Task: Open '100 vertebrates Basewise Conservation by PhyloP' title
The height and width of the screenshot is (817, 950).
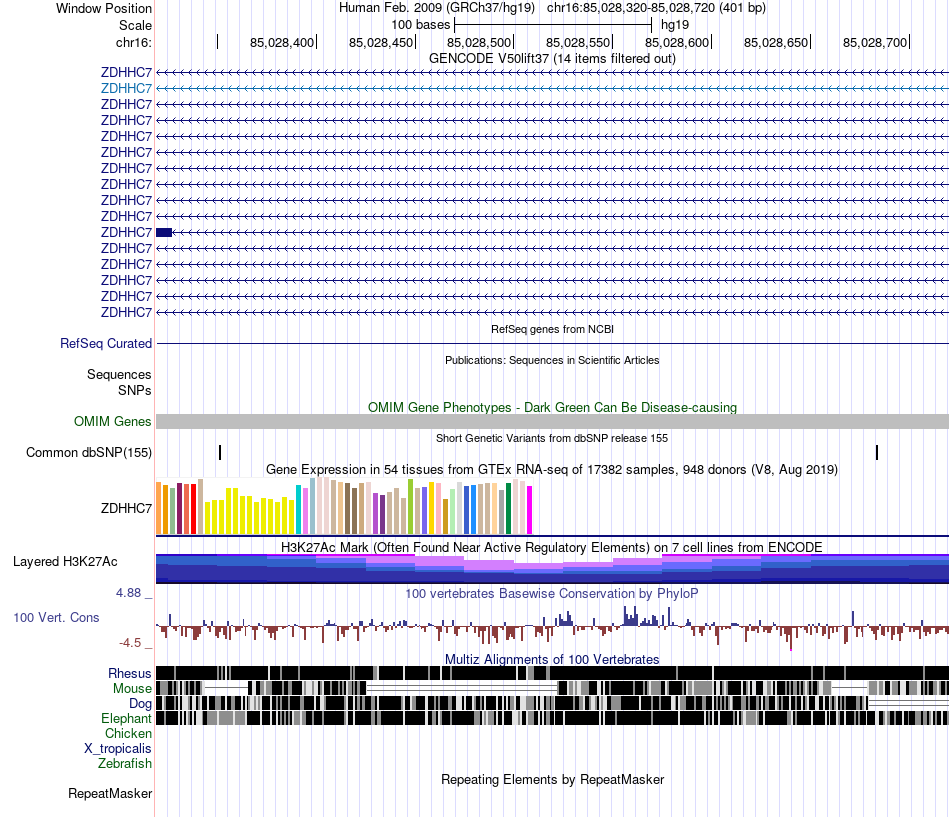Action: [x=552, y=593]
